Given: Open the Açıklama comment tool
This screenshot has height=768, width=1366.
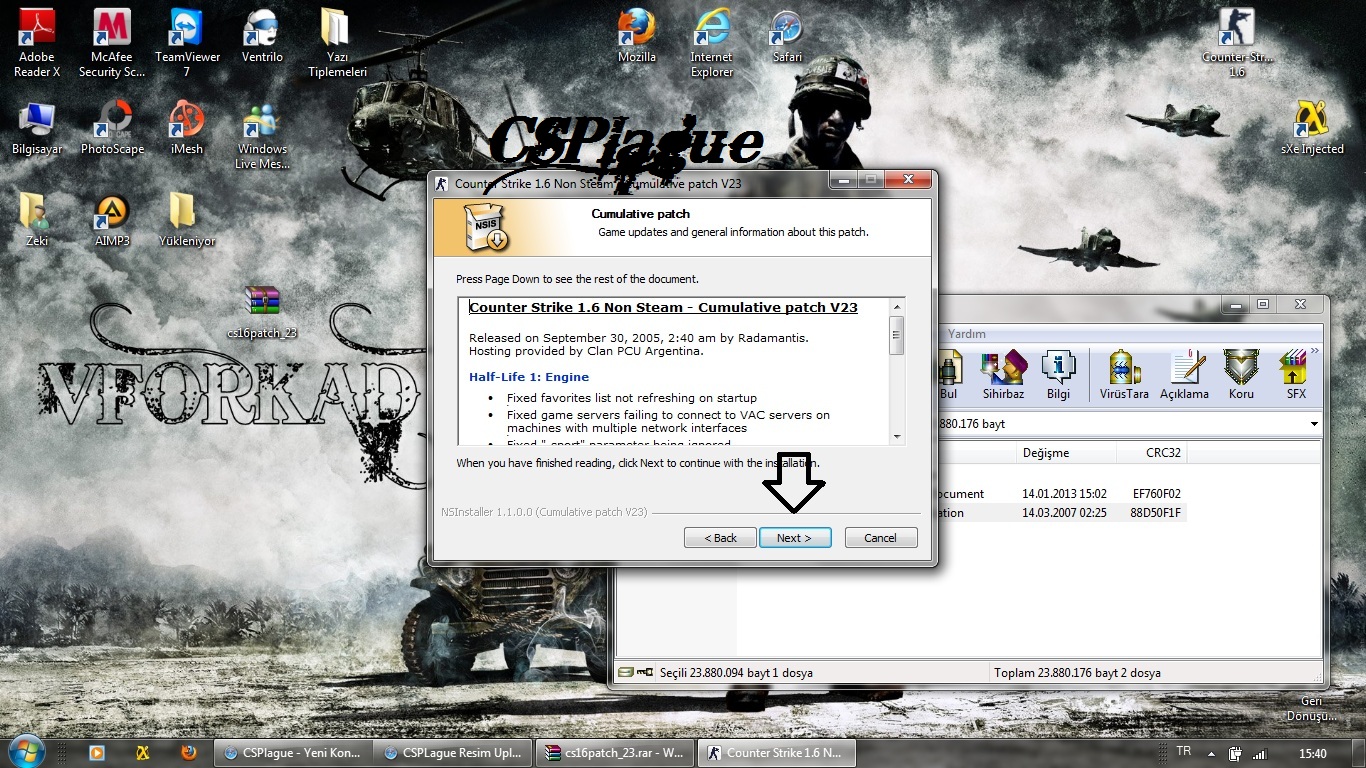Looking at the screenshot, I should [x=1184, y=375].
